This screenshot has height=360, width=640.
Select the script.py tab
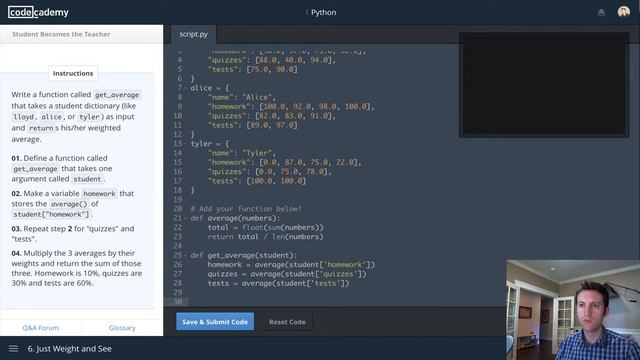(x=193, y=34)
